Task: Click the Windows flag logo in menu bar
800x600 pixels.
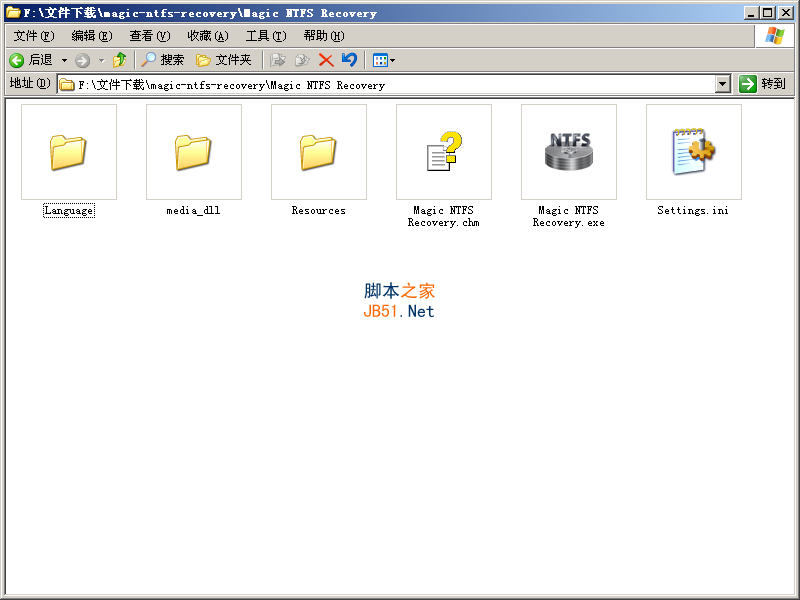Action: click(x=774, y=36)
